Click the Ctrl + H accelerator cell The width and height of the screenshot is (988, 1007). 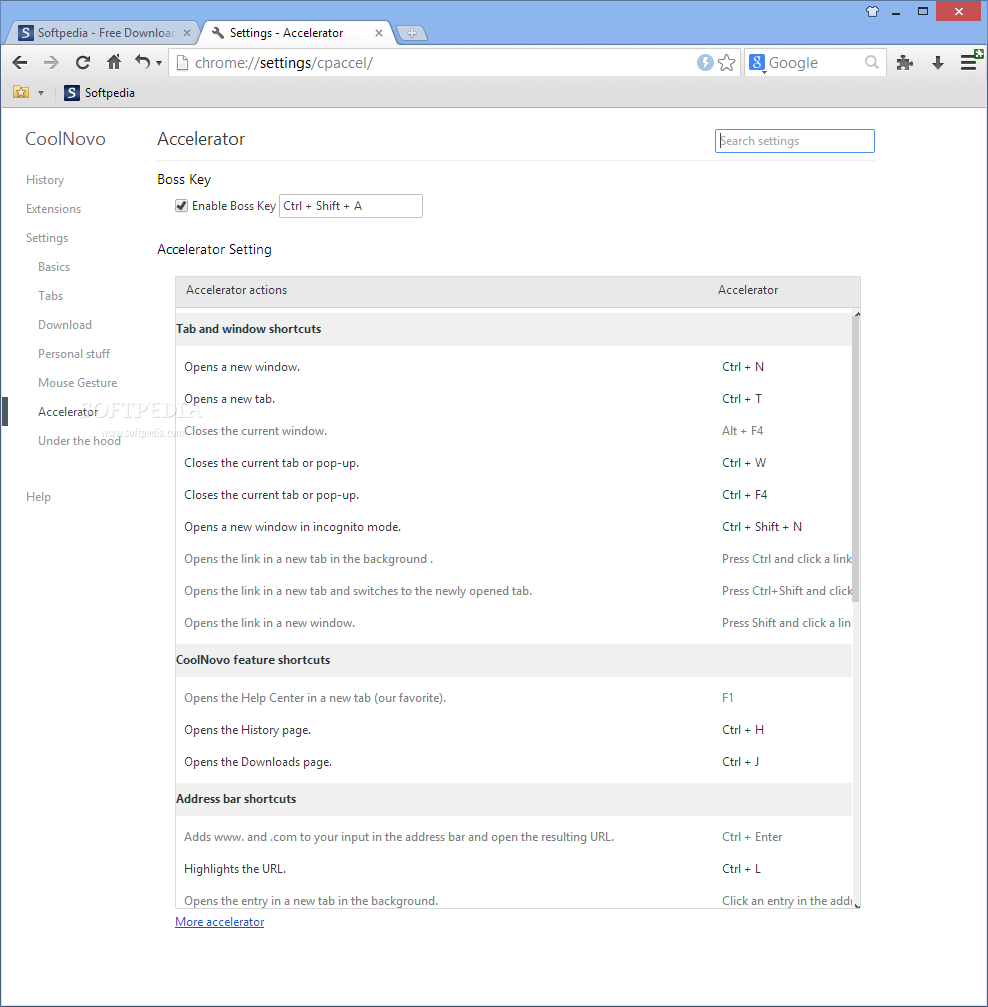pyautogui.click(x=743, y=730)
